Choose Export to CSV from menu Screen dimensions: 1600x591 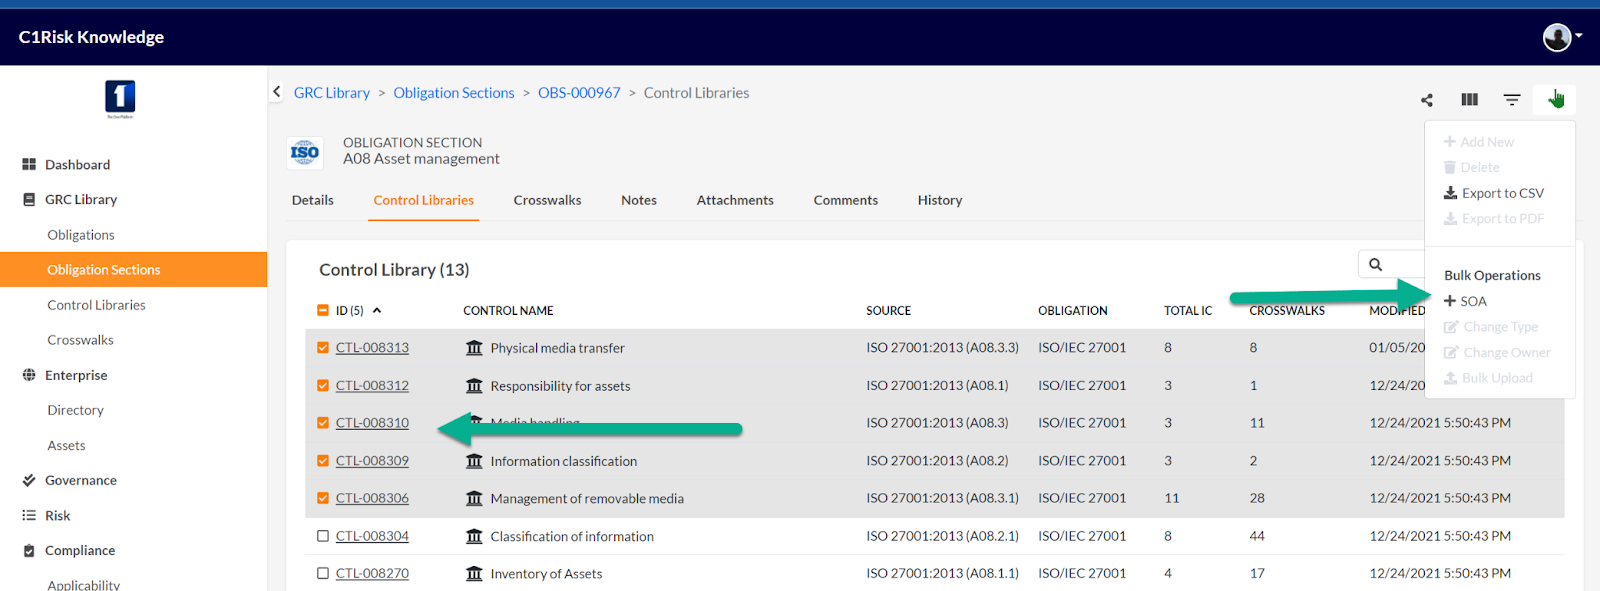click(x=1494, y=193)
